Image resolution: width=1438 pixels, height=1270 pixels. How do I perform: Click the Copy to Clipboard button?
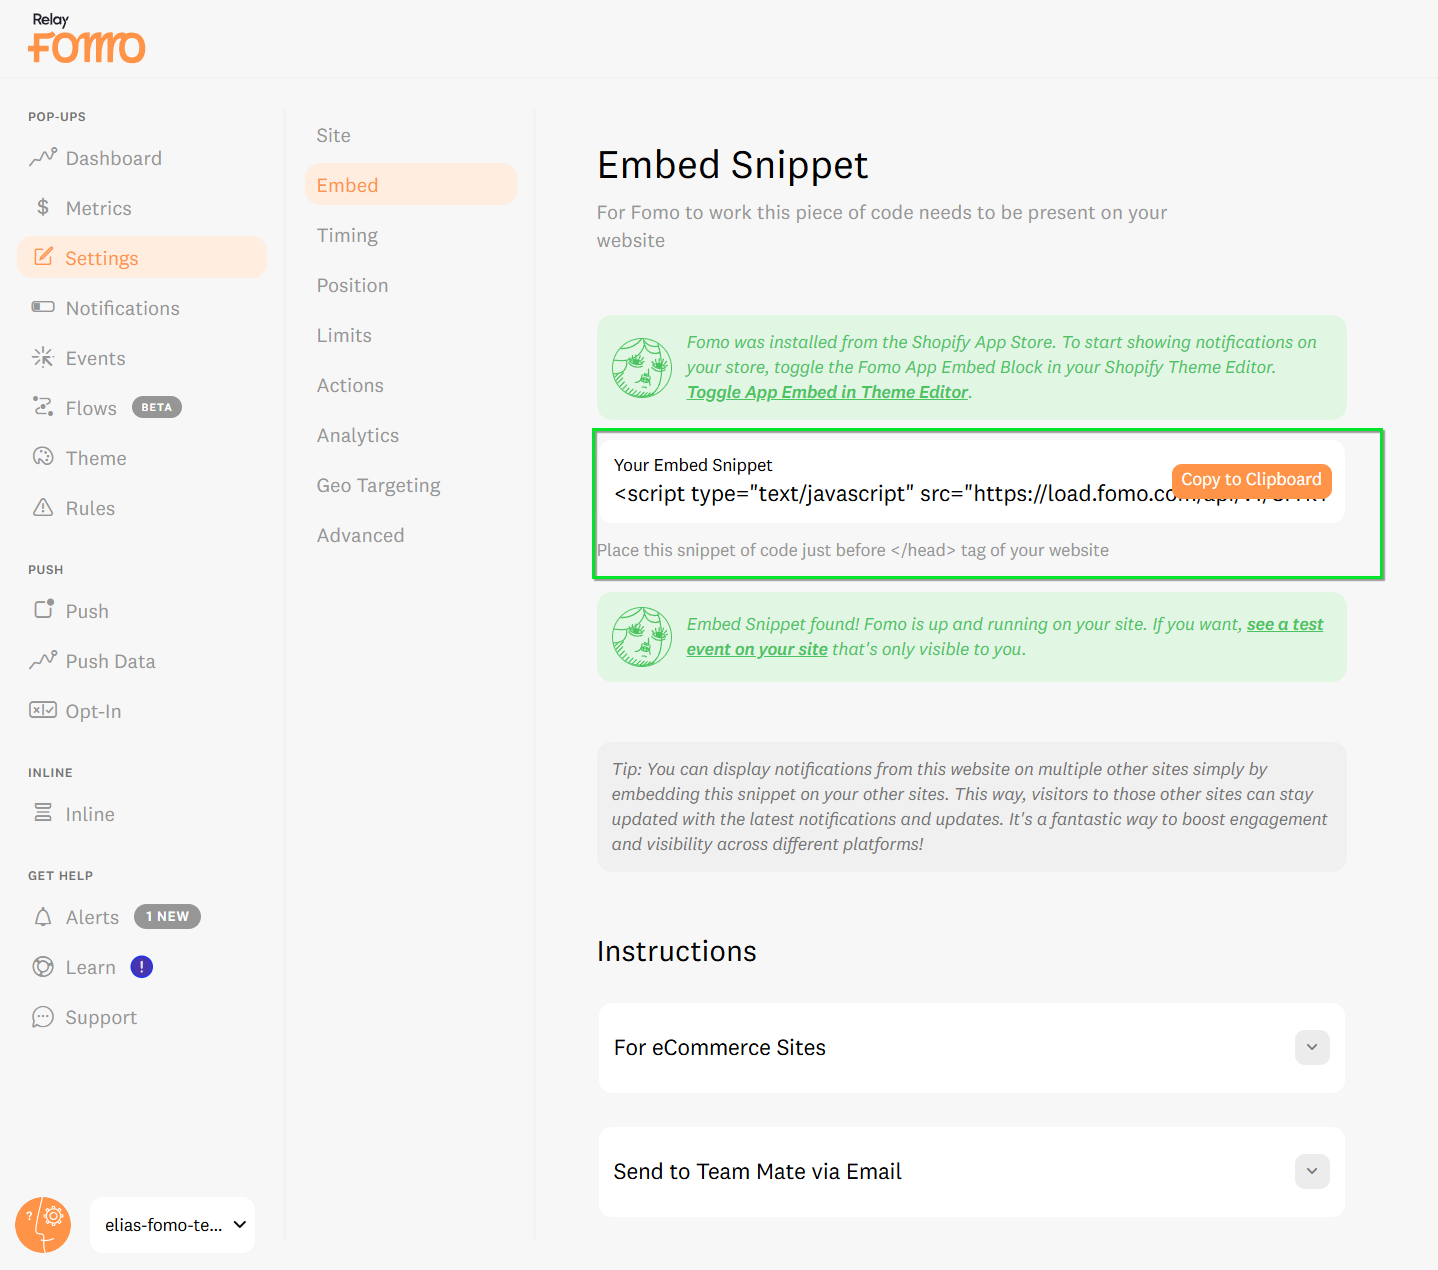(x=1250, y=479)
